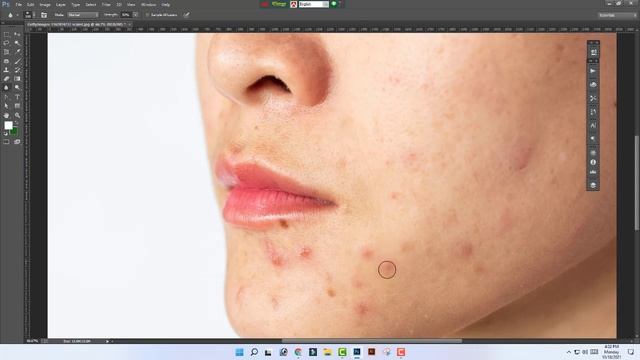This screenshot has width=640, height=360.
Task: Select the Brush tool
Action: [17, 61]
